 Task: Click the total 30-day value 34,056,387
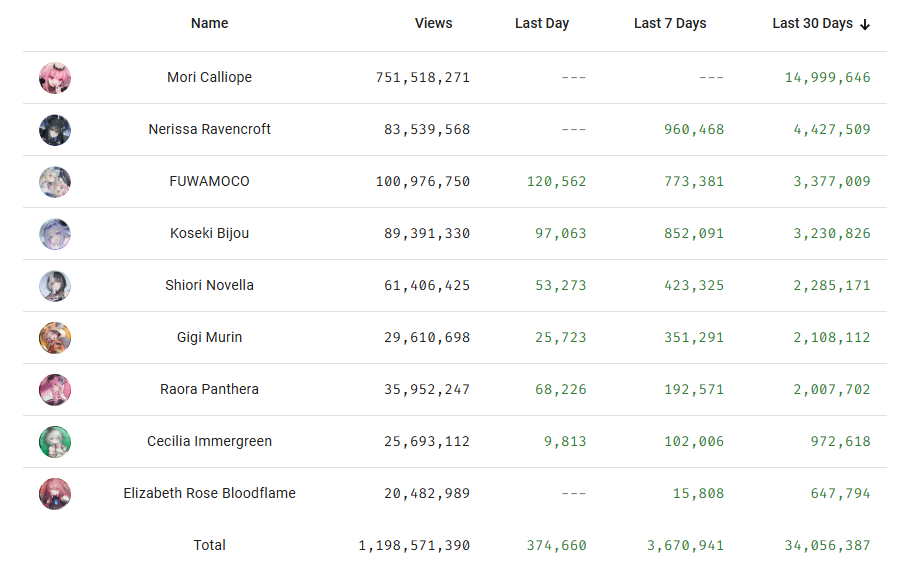pyautogui.click(x=827, y=546)
